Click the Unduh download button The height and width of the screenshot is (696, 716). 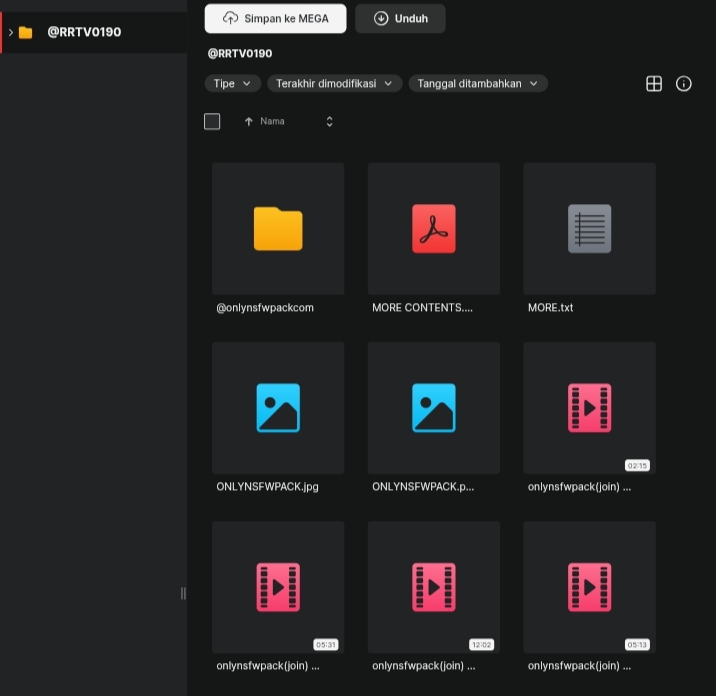(x=400, y=19)
